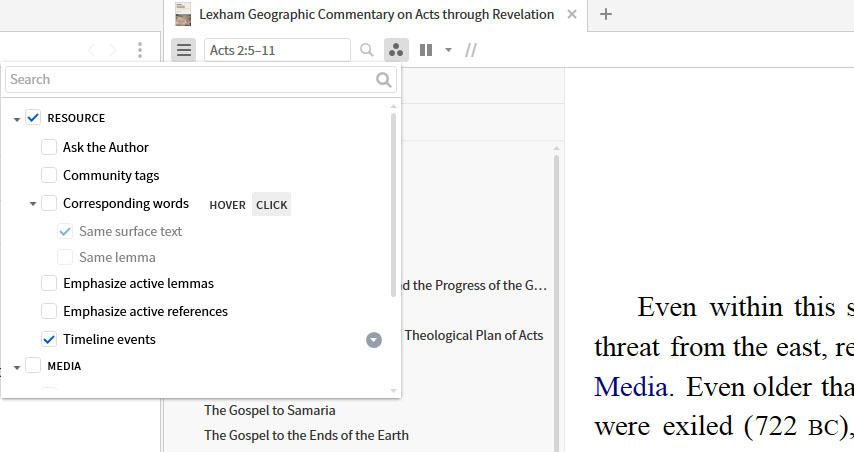
Task: Enable the Emphasize active references checkbox
Action: tap(49, 311)
